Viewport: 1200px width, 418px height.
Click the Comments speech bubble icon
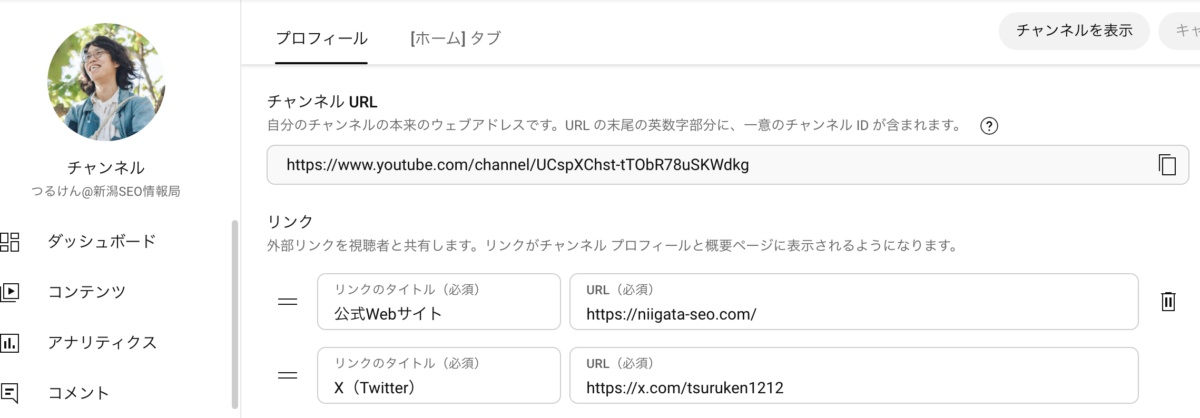click(x=10, y=393)
